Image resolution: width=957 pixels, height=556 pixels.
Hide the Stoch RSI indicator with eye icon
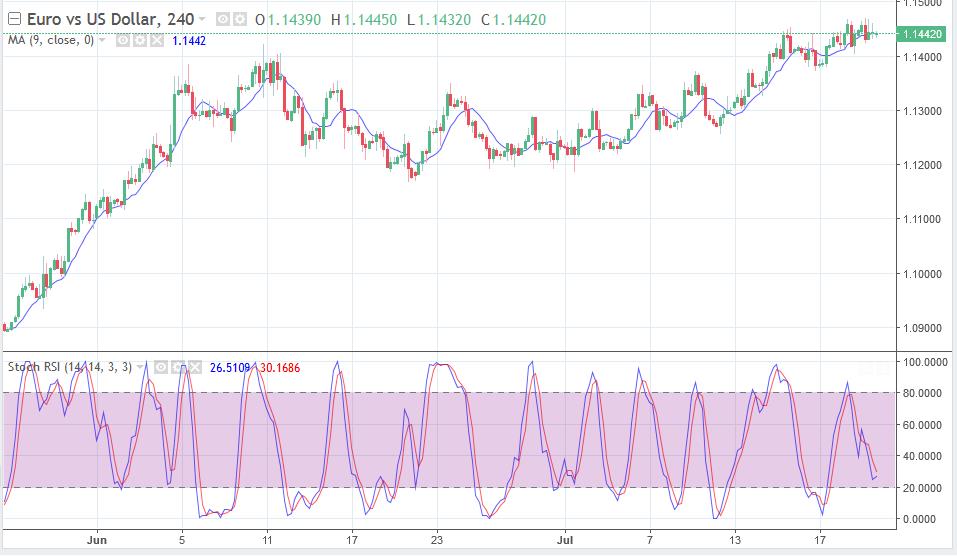[161, 367]
